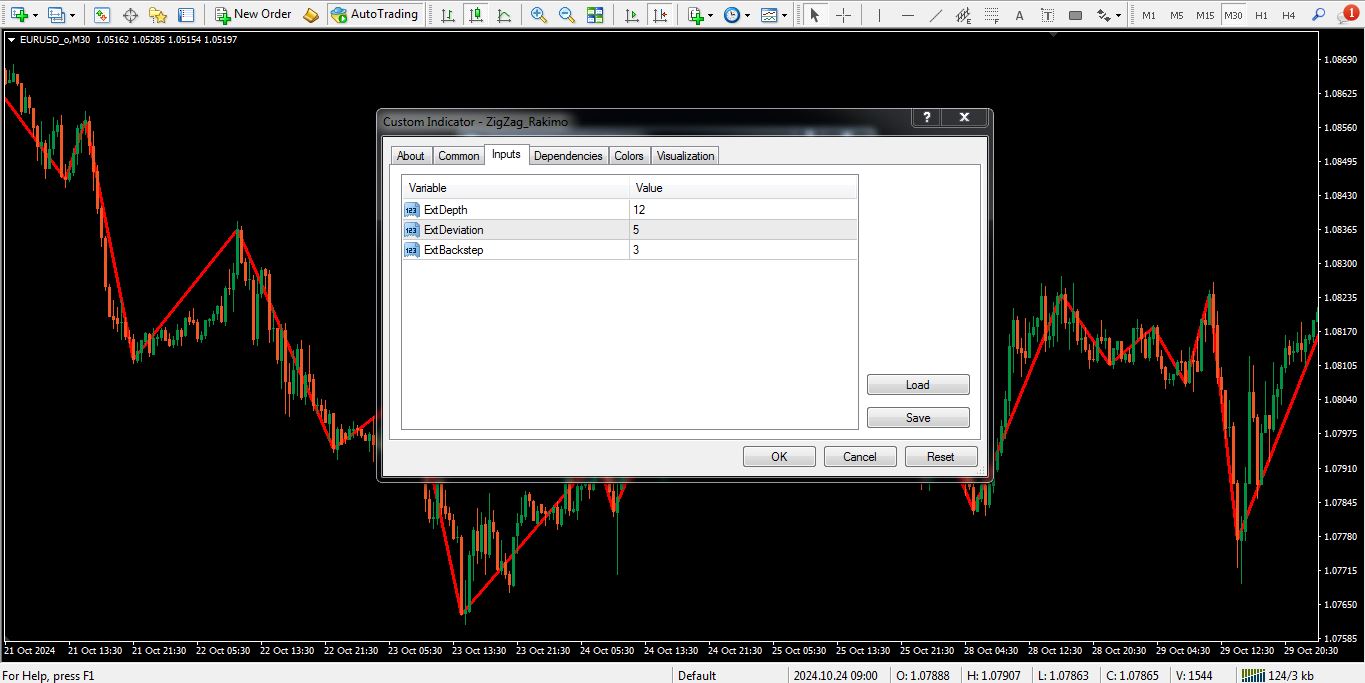Switch timeframe to M5
This screenshot has height=683, width=1365.
(1177, 15)
